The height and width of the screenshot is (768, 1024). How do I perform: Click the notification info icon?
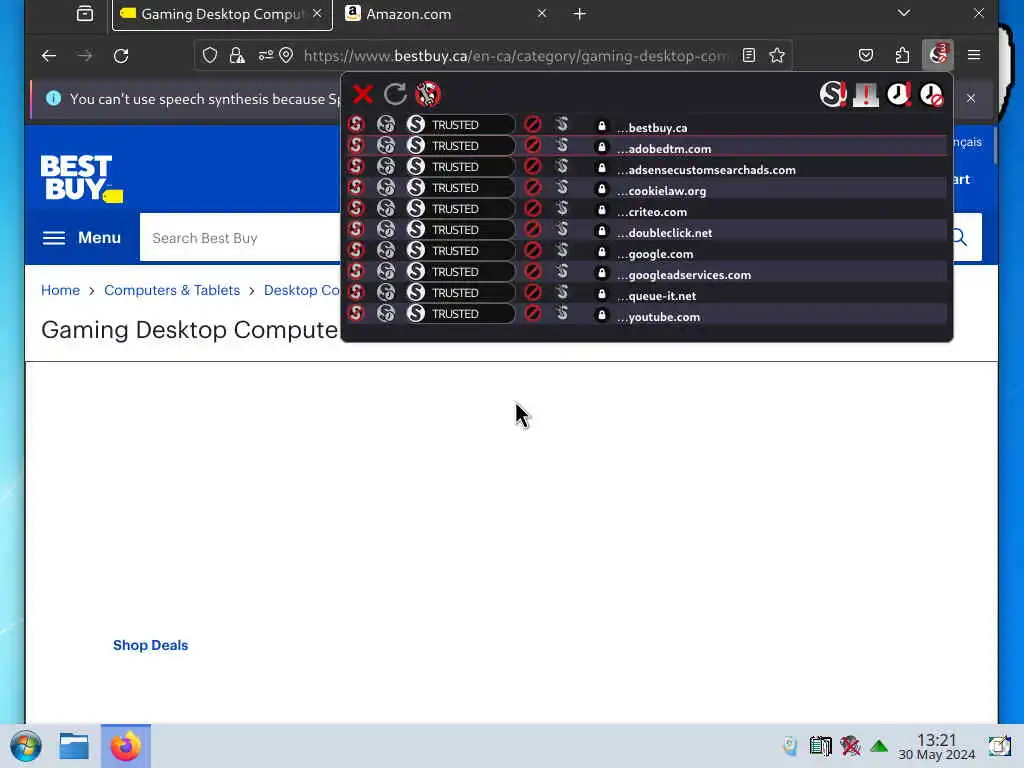pyautogui.click(x=54, y=99)
